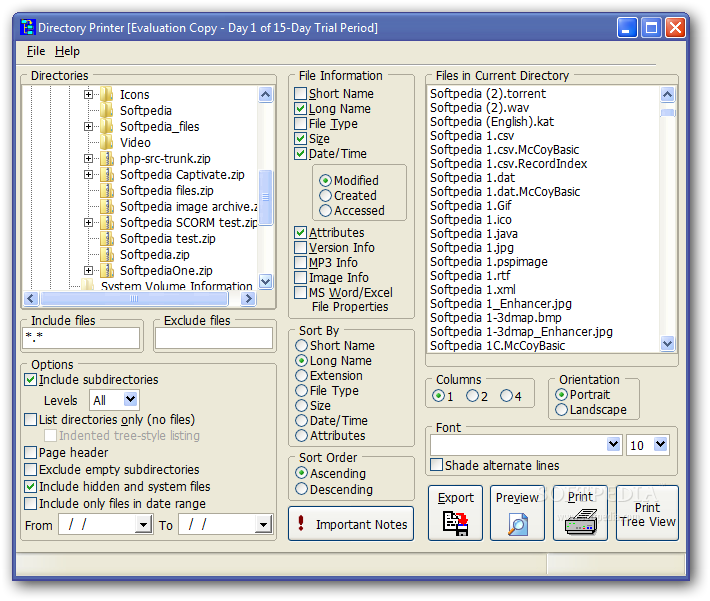Expand the Softpedia_files tree node
The image size is (710, 601).
pos(88,126)
